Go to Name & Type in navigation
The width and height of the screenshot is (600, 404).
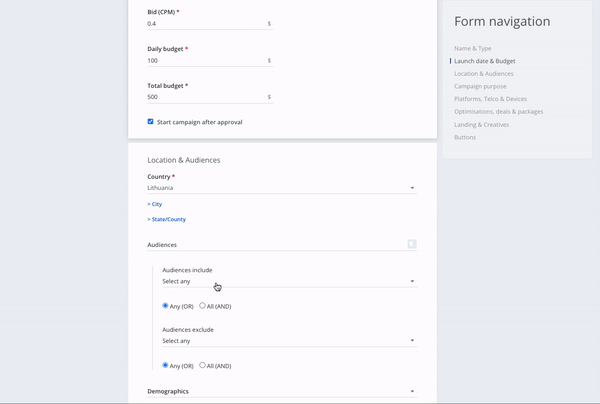473,48
